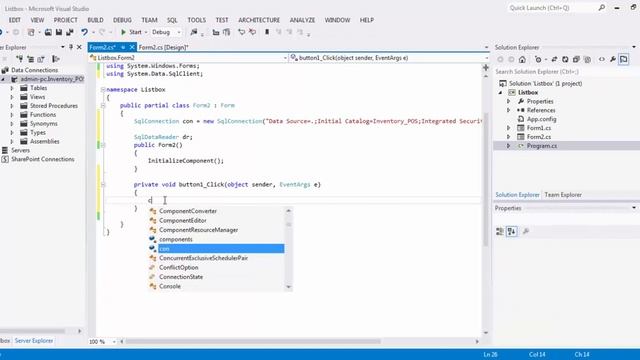Click Sync with Active Document icon in Solution Explorer
The image size is (640, 360).
(554, 60)
